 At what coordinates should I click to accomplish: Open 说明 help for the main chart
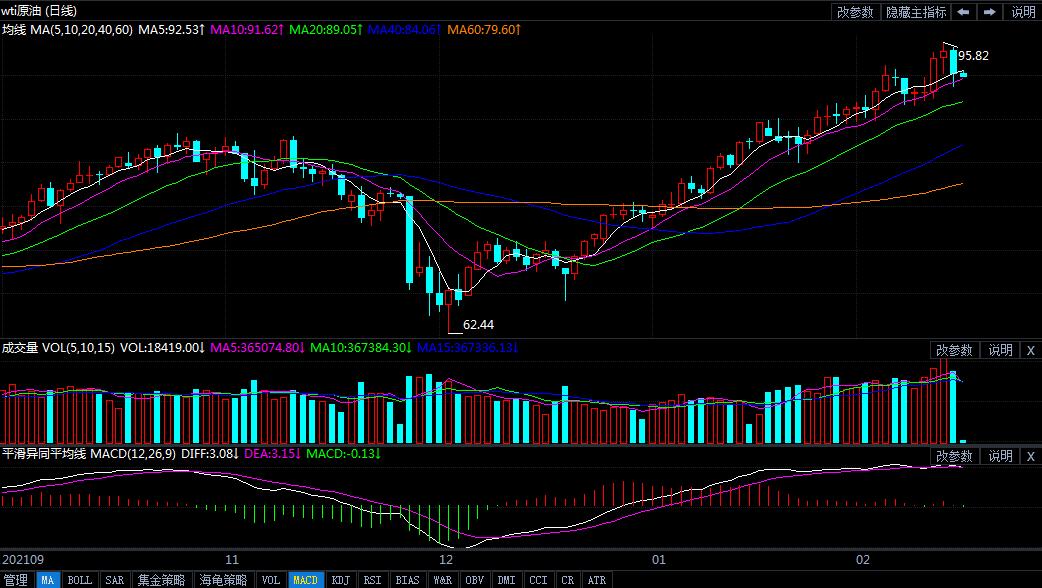pos(1023,12)
